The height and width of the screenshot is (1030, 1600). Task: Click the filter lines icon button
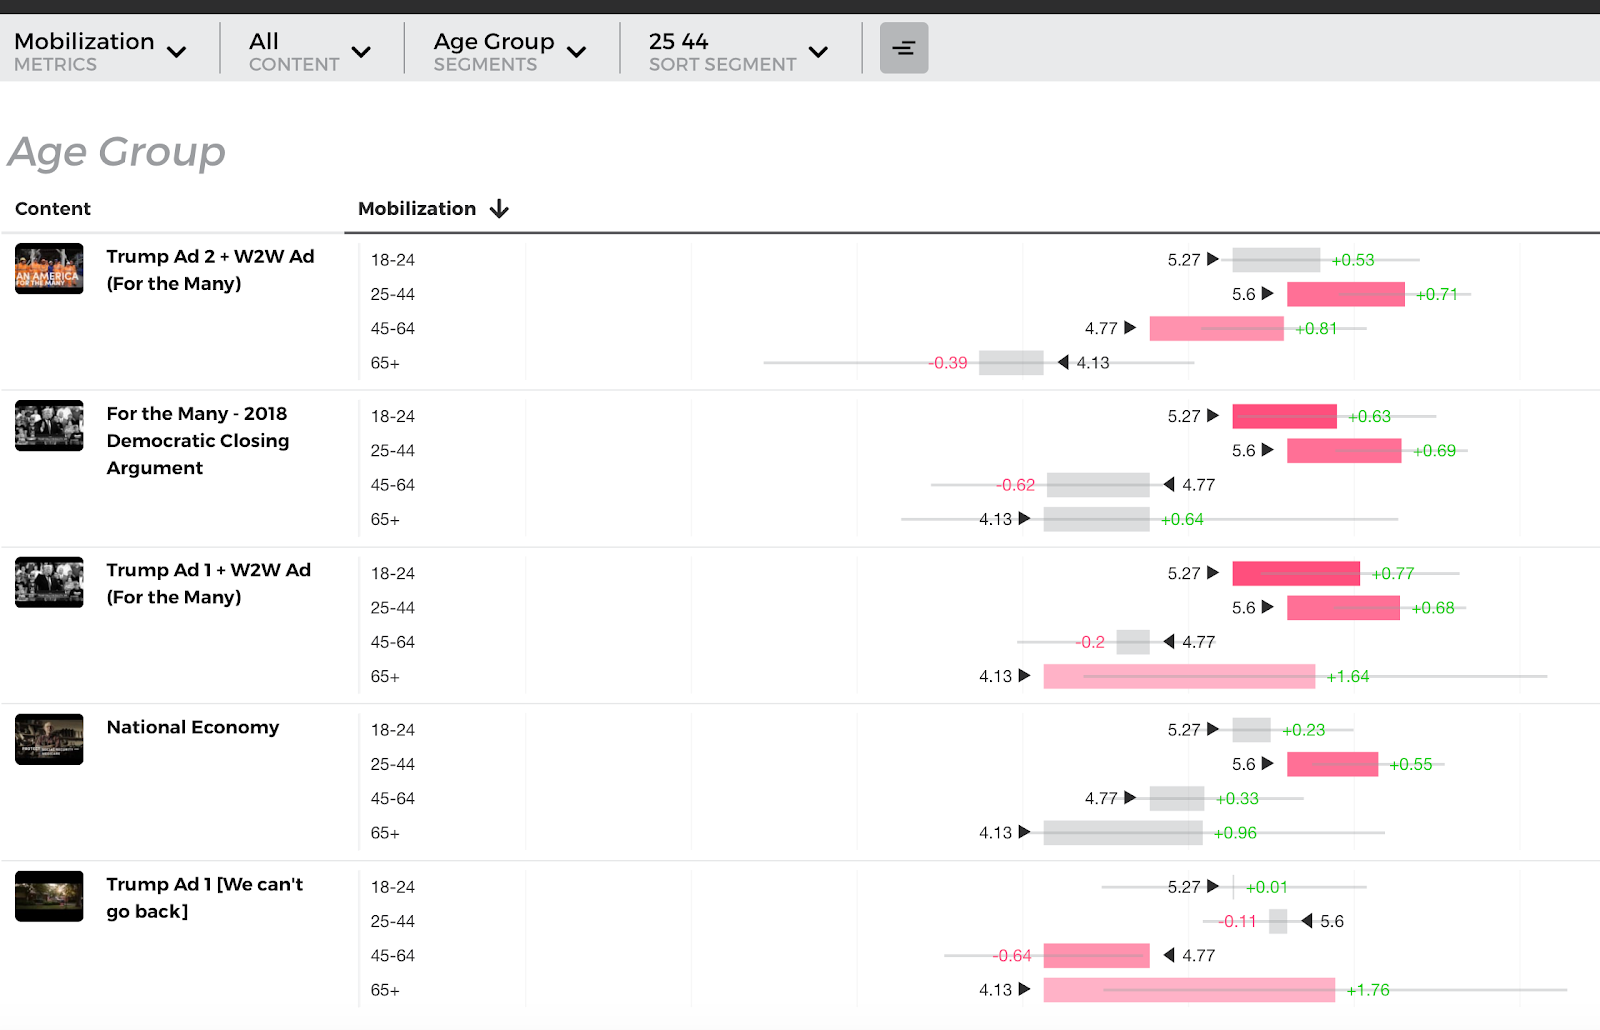[903, 48]
